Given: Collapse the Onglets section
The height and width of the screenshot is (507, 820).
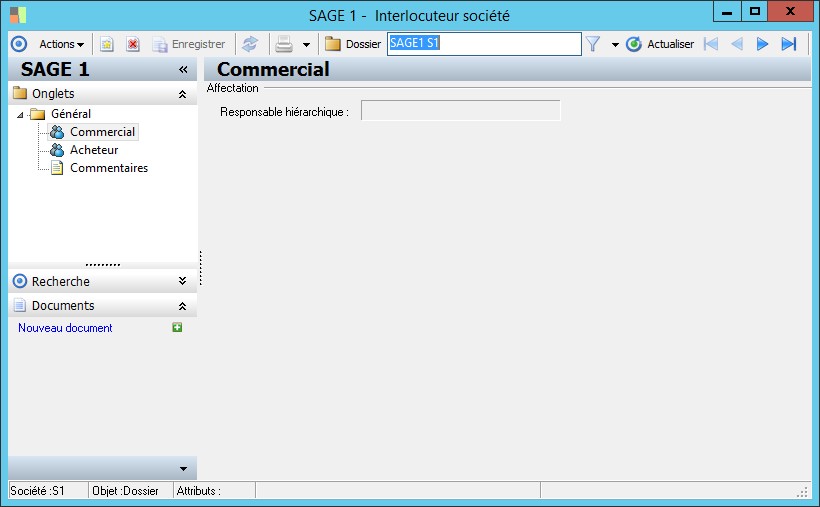Looking at the screenshot, I should (182, 94).
